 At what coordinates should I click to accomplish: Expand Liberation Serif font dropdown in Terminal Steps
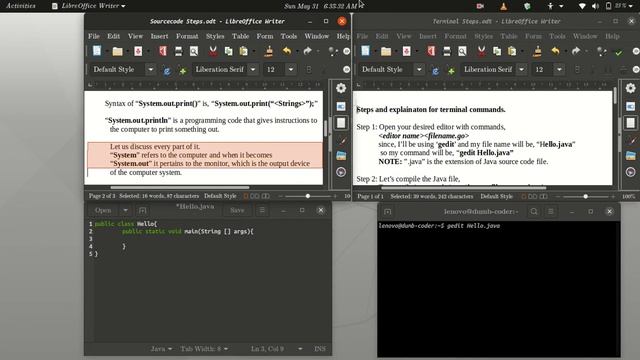click(522, 69)
